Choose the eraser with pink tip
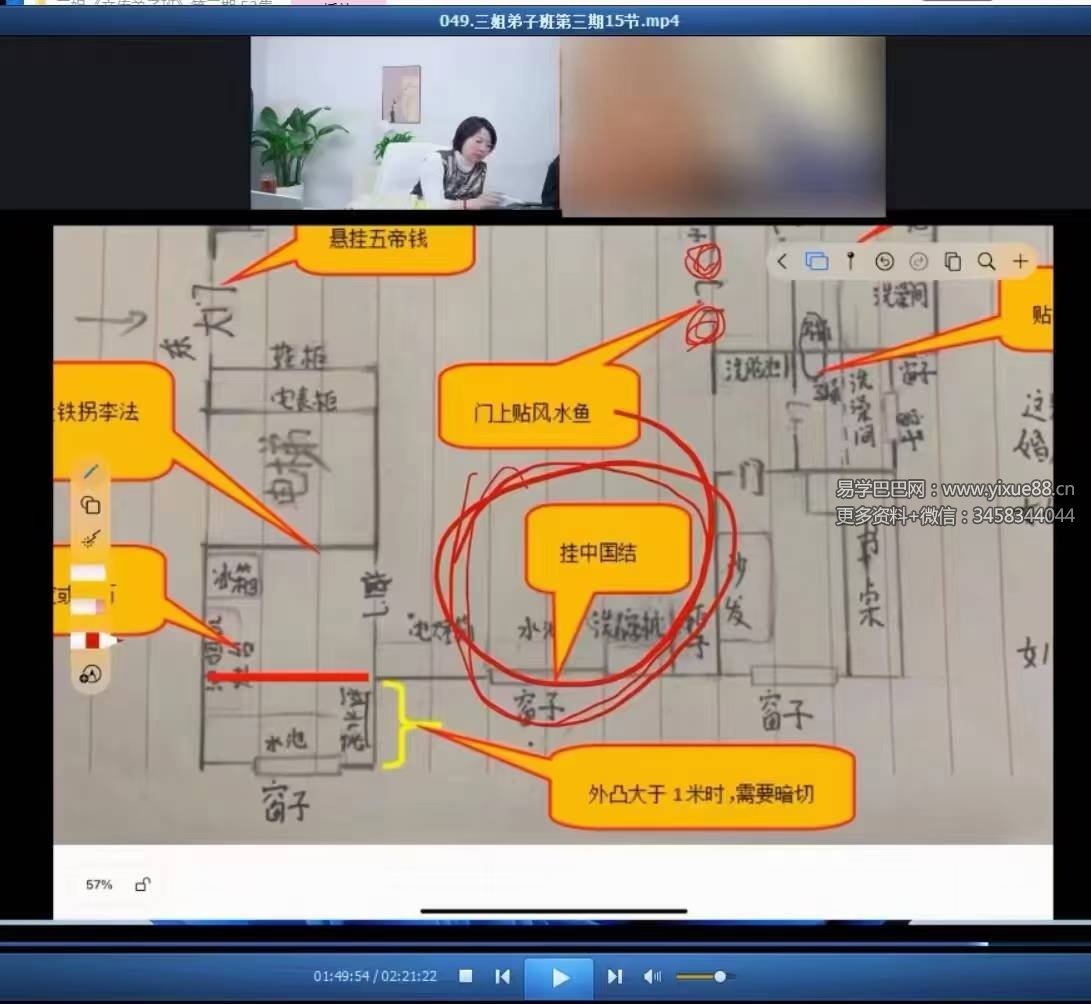Screen dimensions: 1091x1004 90,607
